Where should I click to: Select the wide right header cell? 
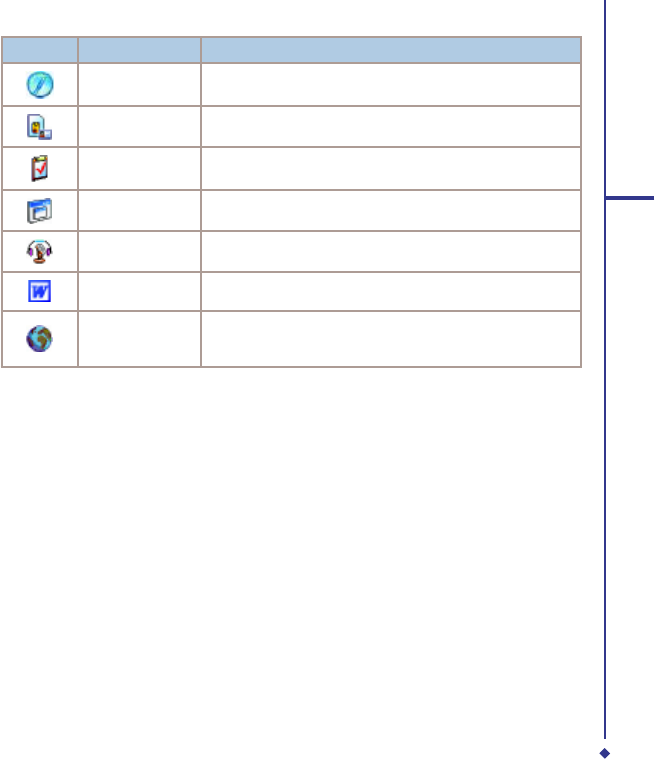(x=391, y=50)
